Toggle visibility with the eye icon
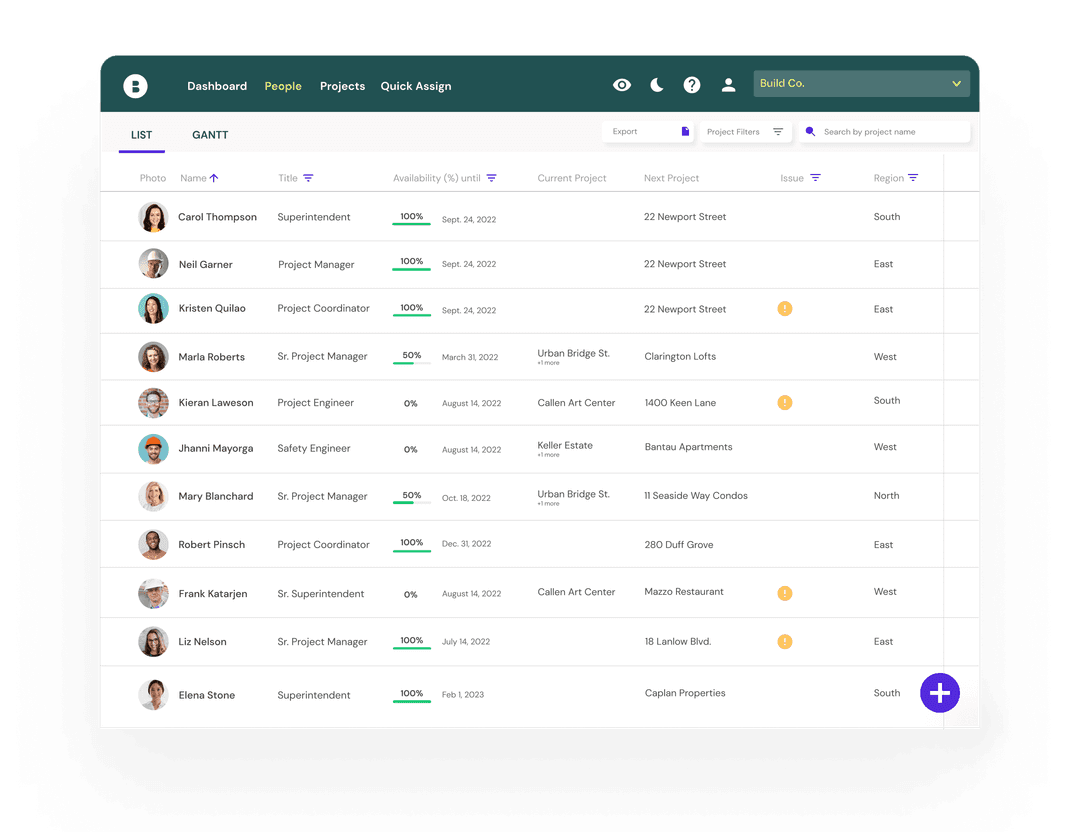 coord(622,85)
